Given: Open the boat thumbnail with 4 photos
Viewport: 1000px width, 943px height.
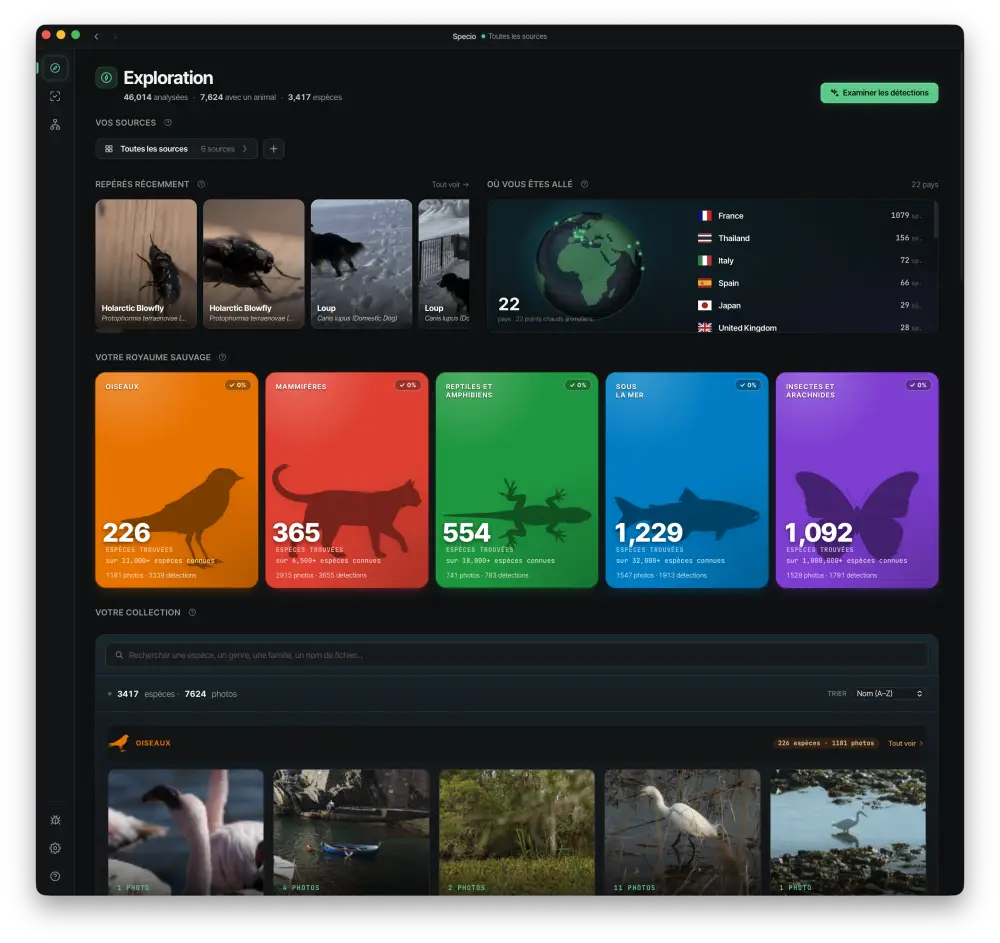Looking at the screenshot, I should [x=351, y=832].
